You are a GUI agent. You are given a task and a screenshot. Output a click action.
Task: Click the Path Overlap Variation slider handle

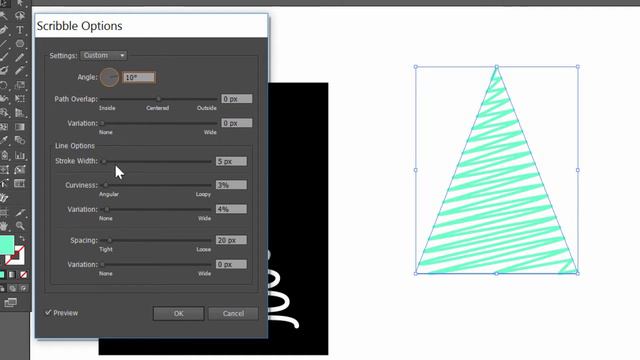click(x=102, y=123)
